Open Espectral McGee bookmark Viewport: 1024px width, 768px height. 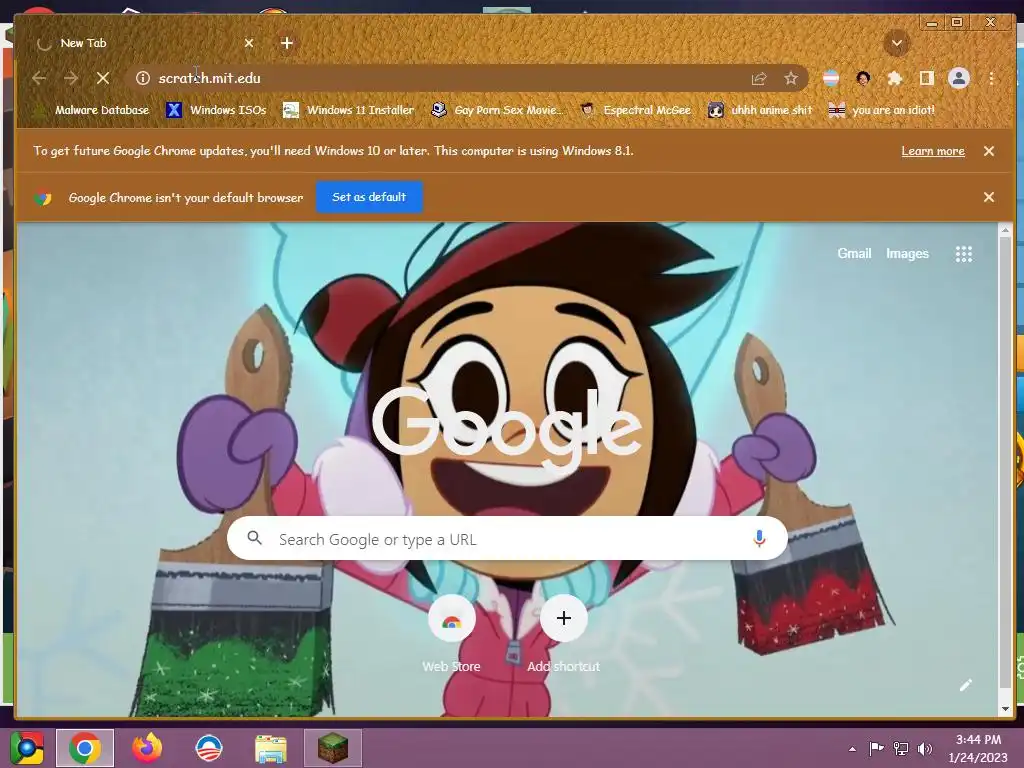click(636, 110)
